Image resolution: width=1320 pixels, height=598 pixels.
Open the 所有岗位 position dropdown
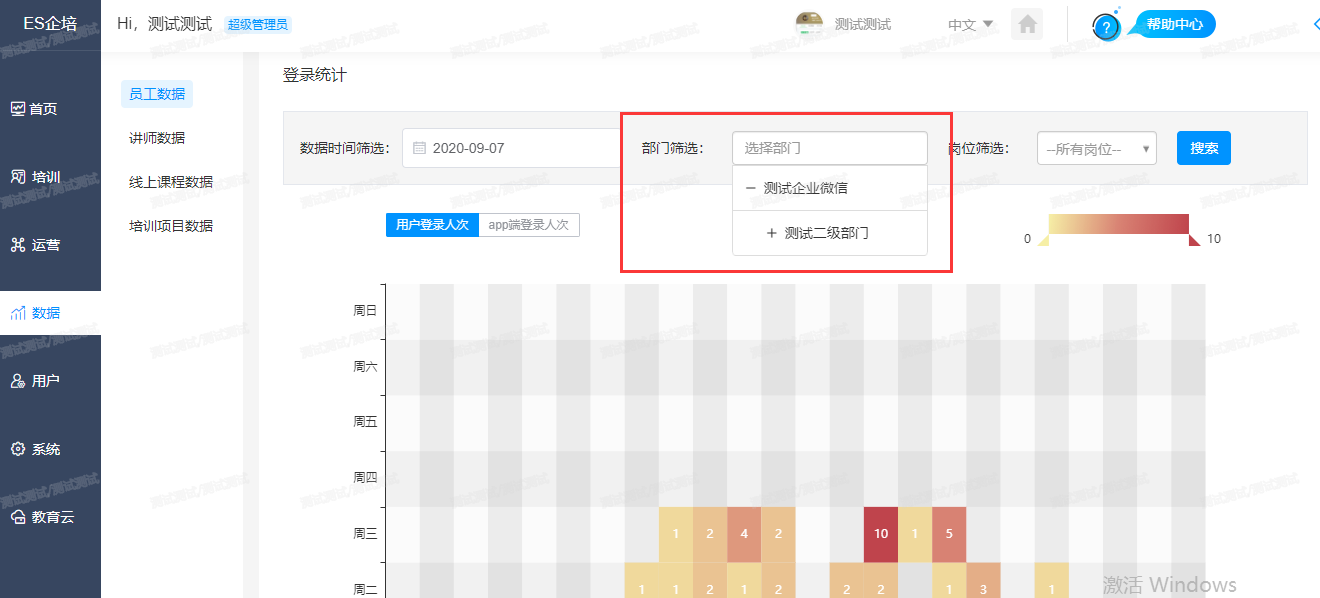(x=1096, y=149)
